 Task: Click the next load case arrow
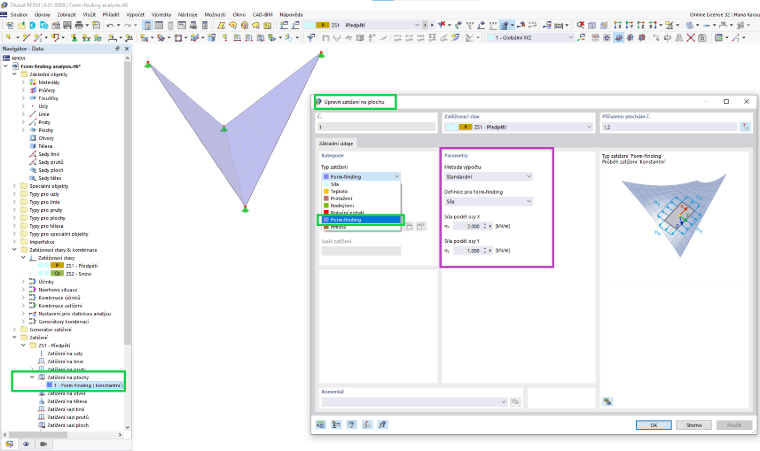pos(431,25)
